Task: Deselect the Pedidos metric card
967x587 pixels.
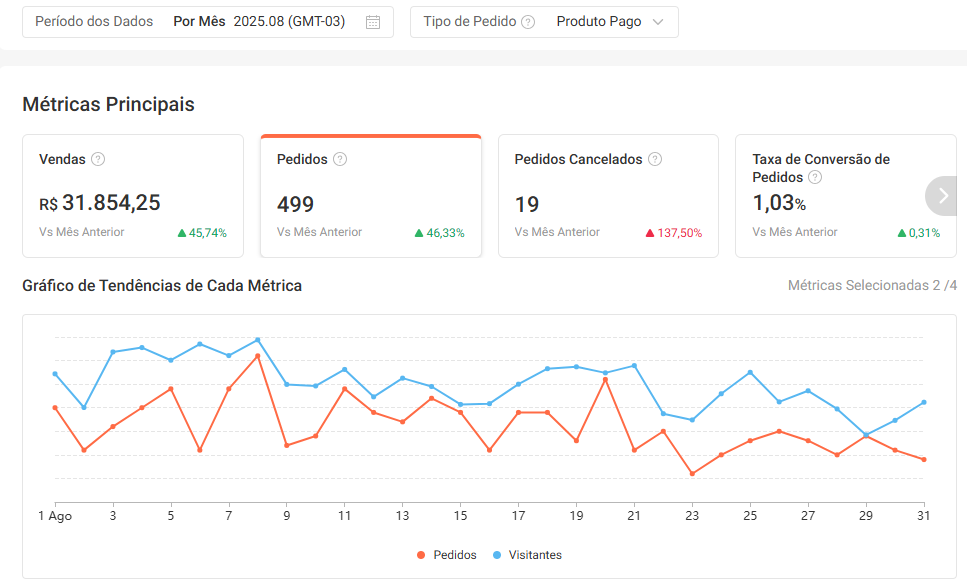Action: (x=370, y=195)
